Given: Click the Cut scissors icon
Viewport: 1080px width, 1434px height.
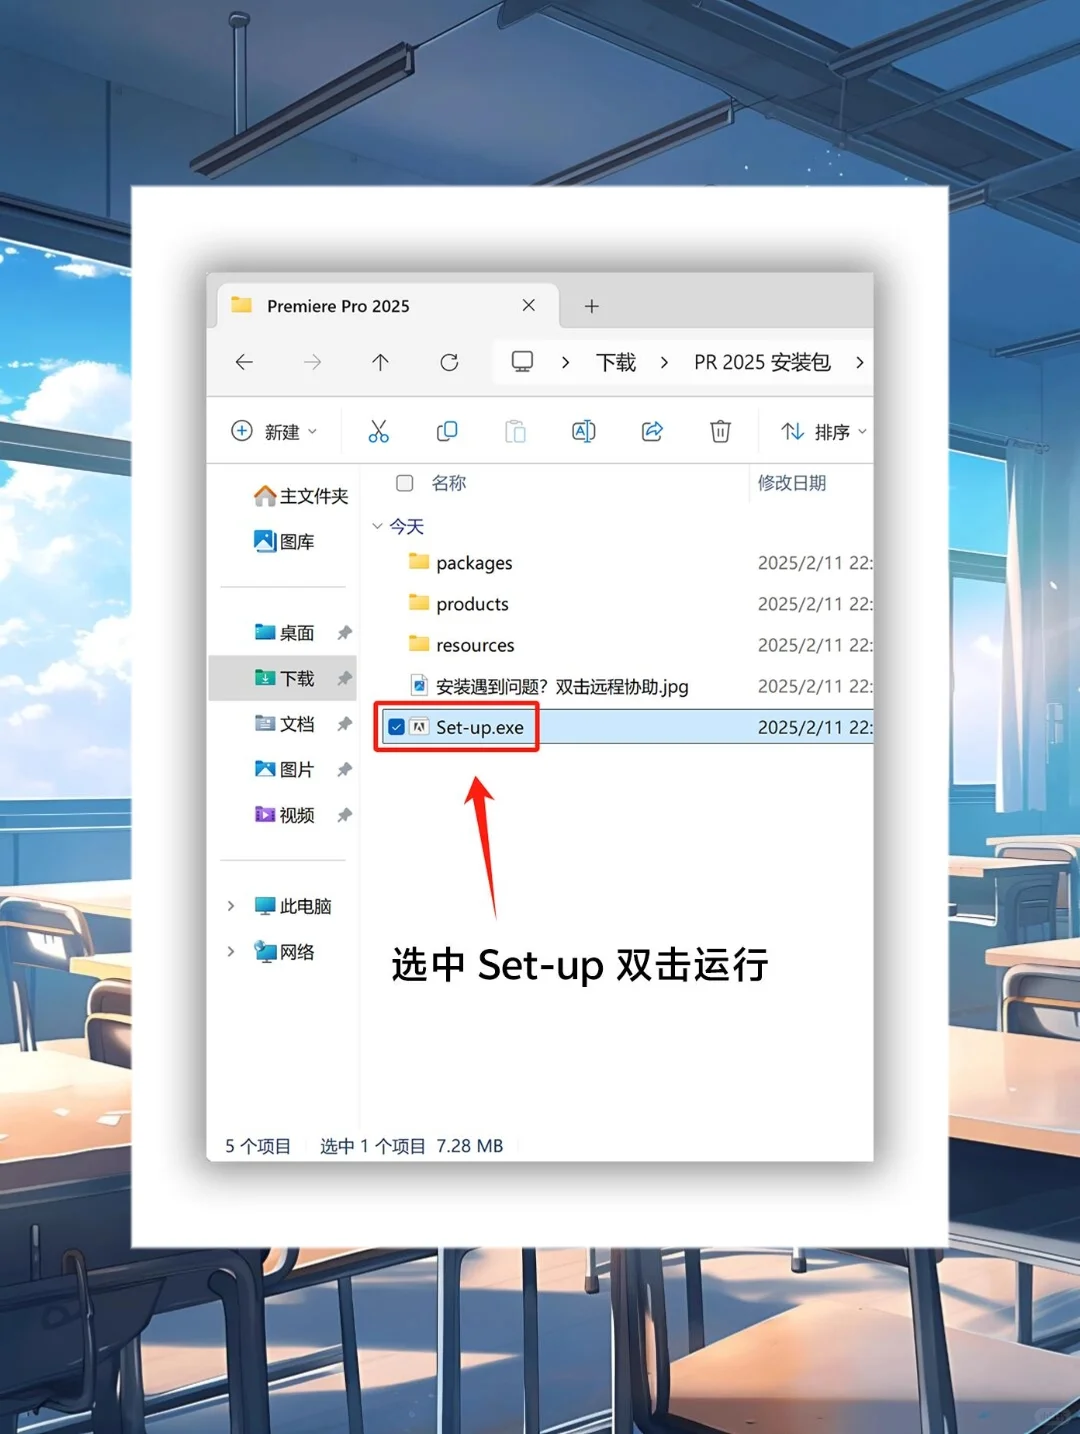Looking at the screenshot, I should 378,431.
